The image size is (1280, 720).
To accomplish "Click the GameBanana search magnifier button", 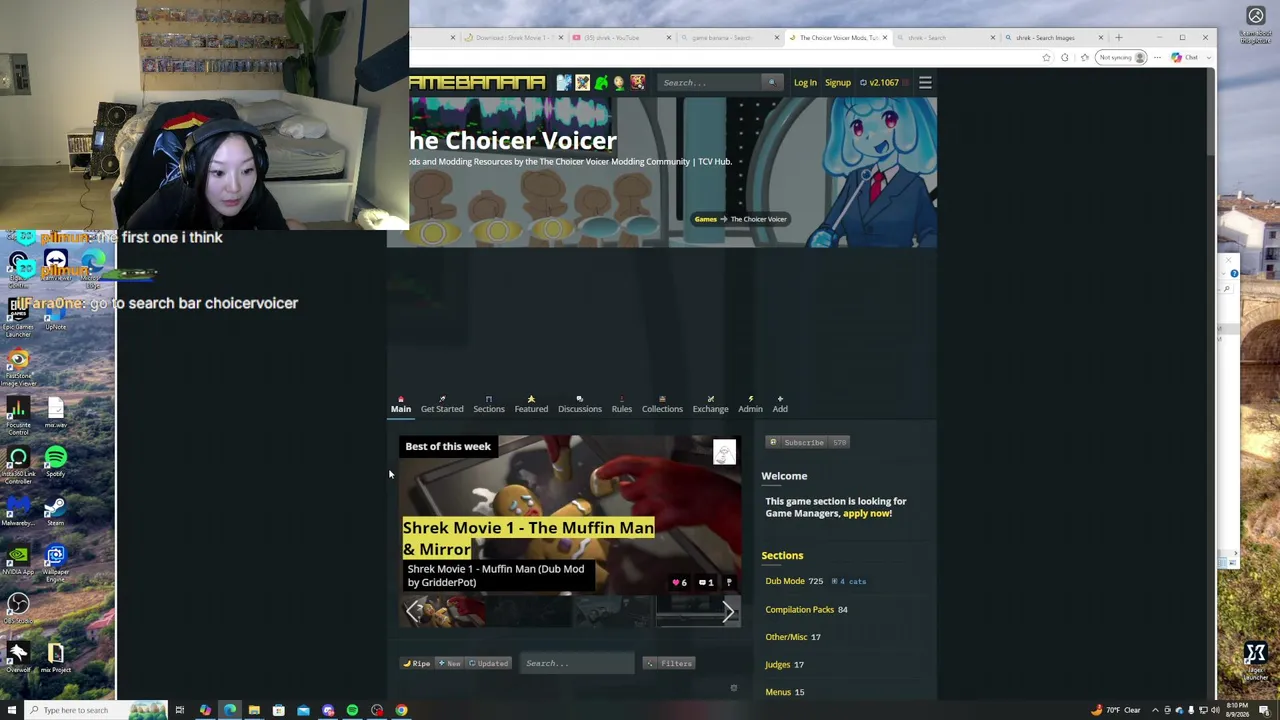I will pyautogui.click(x=771, y=82).
